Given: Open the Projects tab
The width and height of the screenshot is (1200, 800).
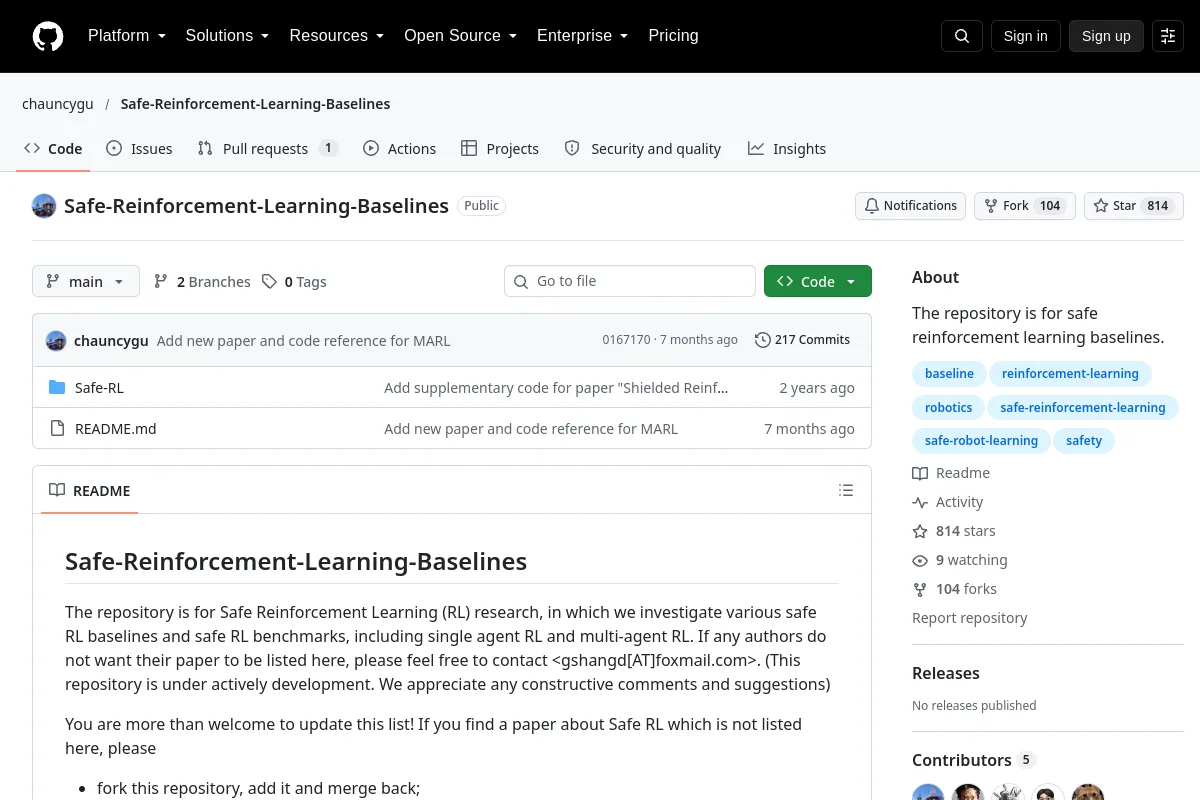Looking at the screenshot, I should (500, 148).
